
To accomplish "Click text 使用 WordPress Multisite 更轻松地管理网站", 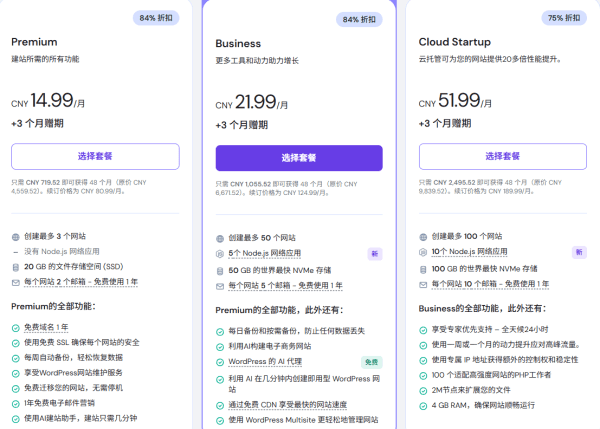I will point(303,420).
